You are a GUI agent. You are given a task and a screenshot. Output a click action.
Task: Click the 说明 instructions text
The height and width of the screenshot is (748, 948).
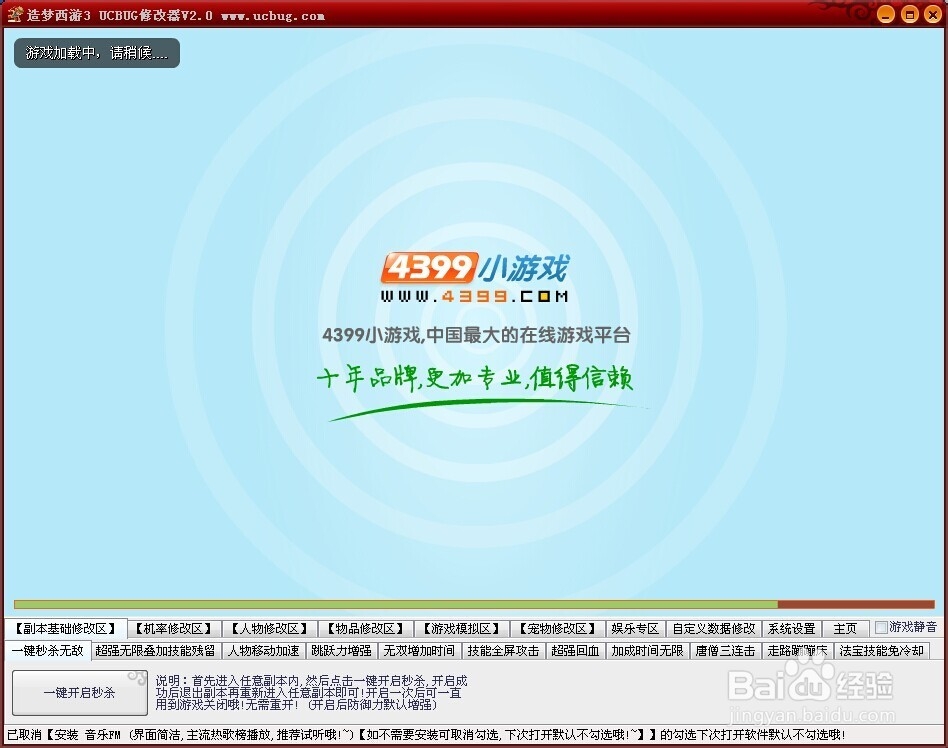click(311, 692)
